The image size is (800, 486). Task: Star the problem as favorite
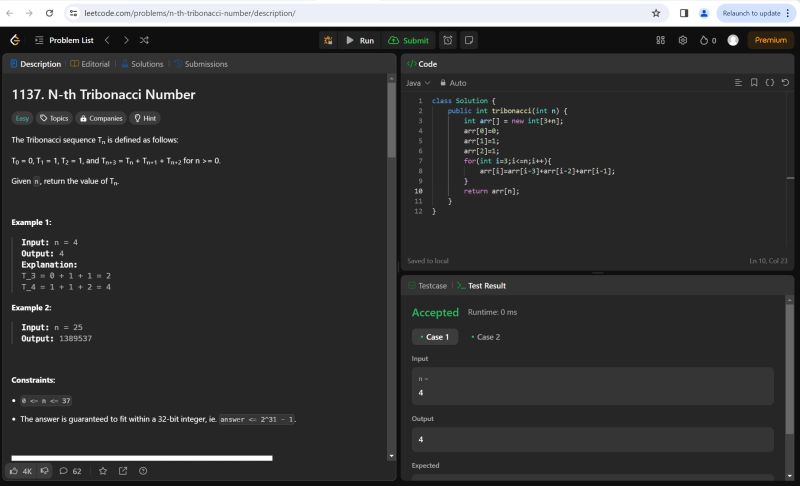(102, 471)
